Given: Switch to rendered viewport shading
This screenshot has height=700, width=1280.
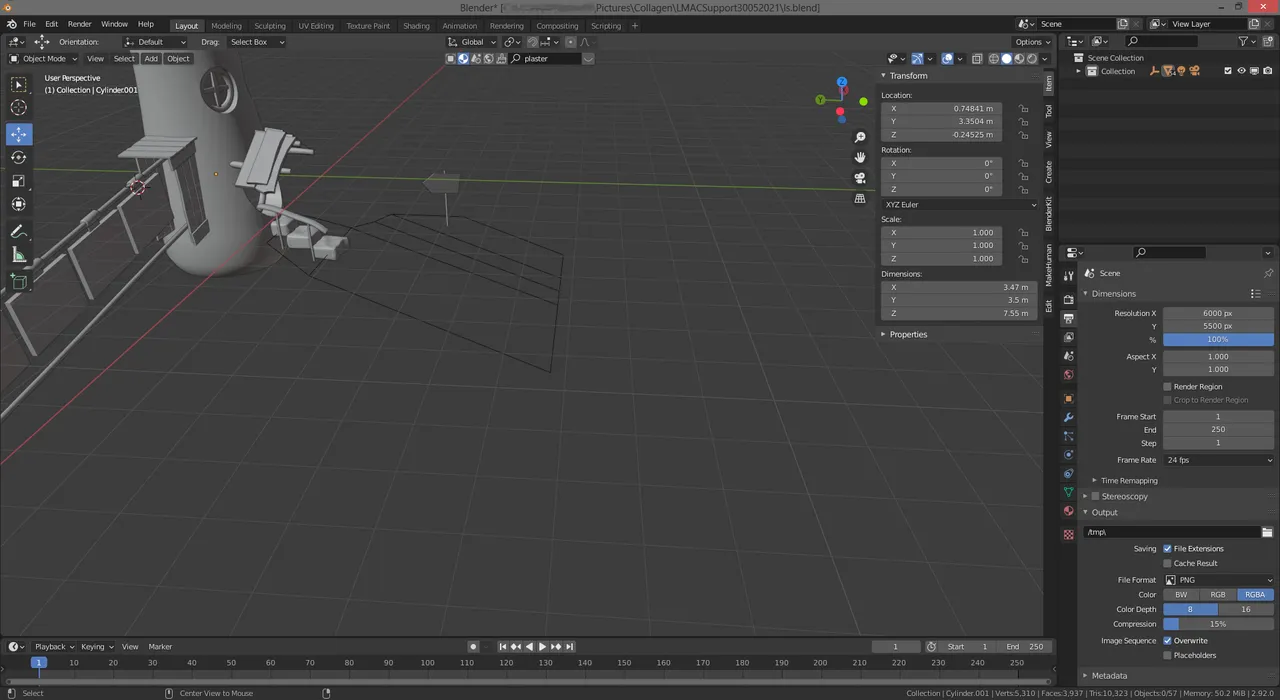Looking at the screenshot, I should point(1031,58).
